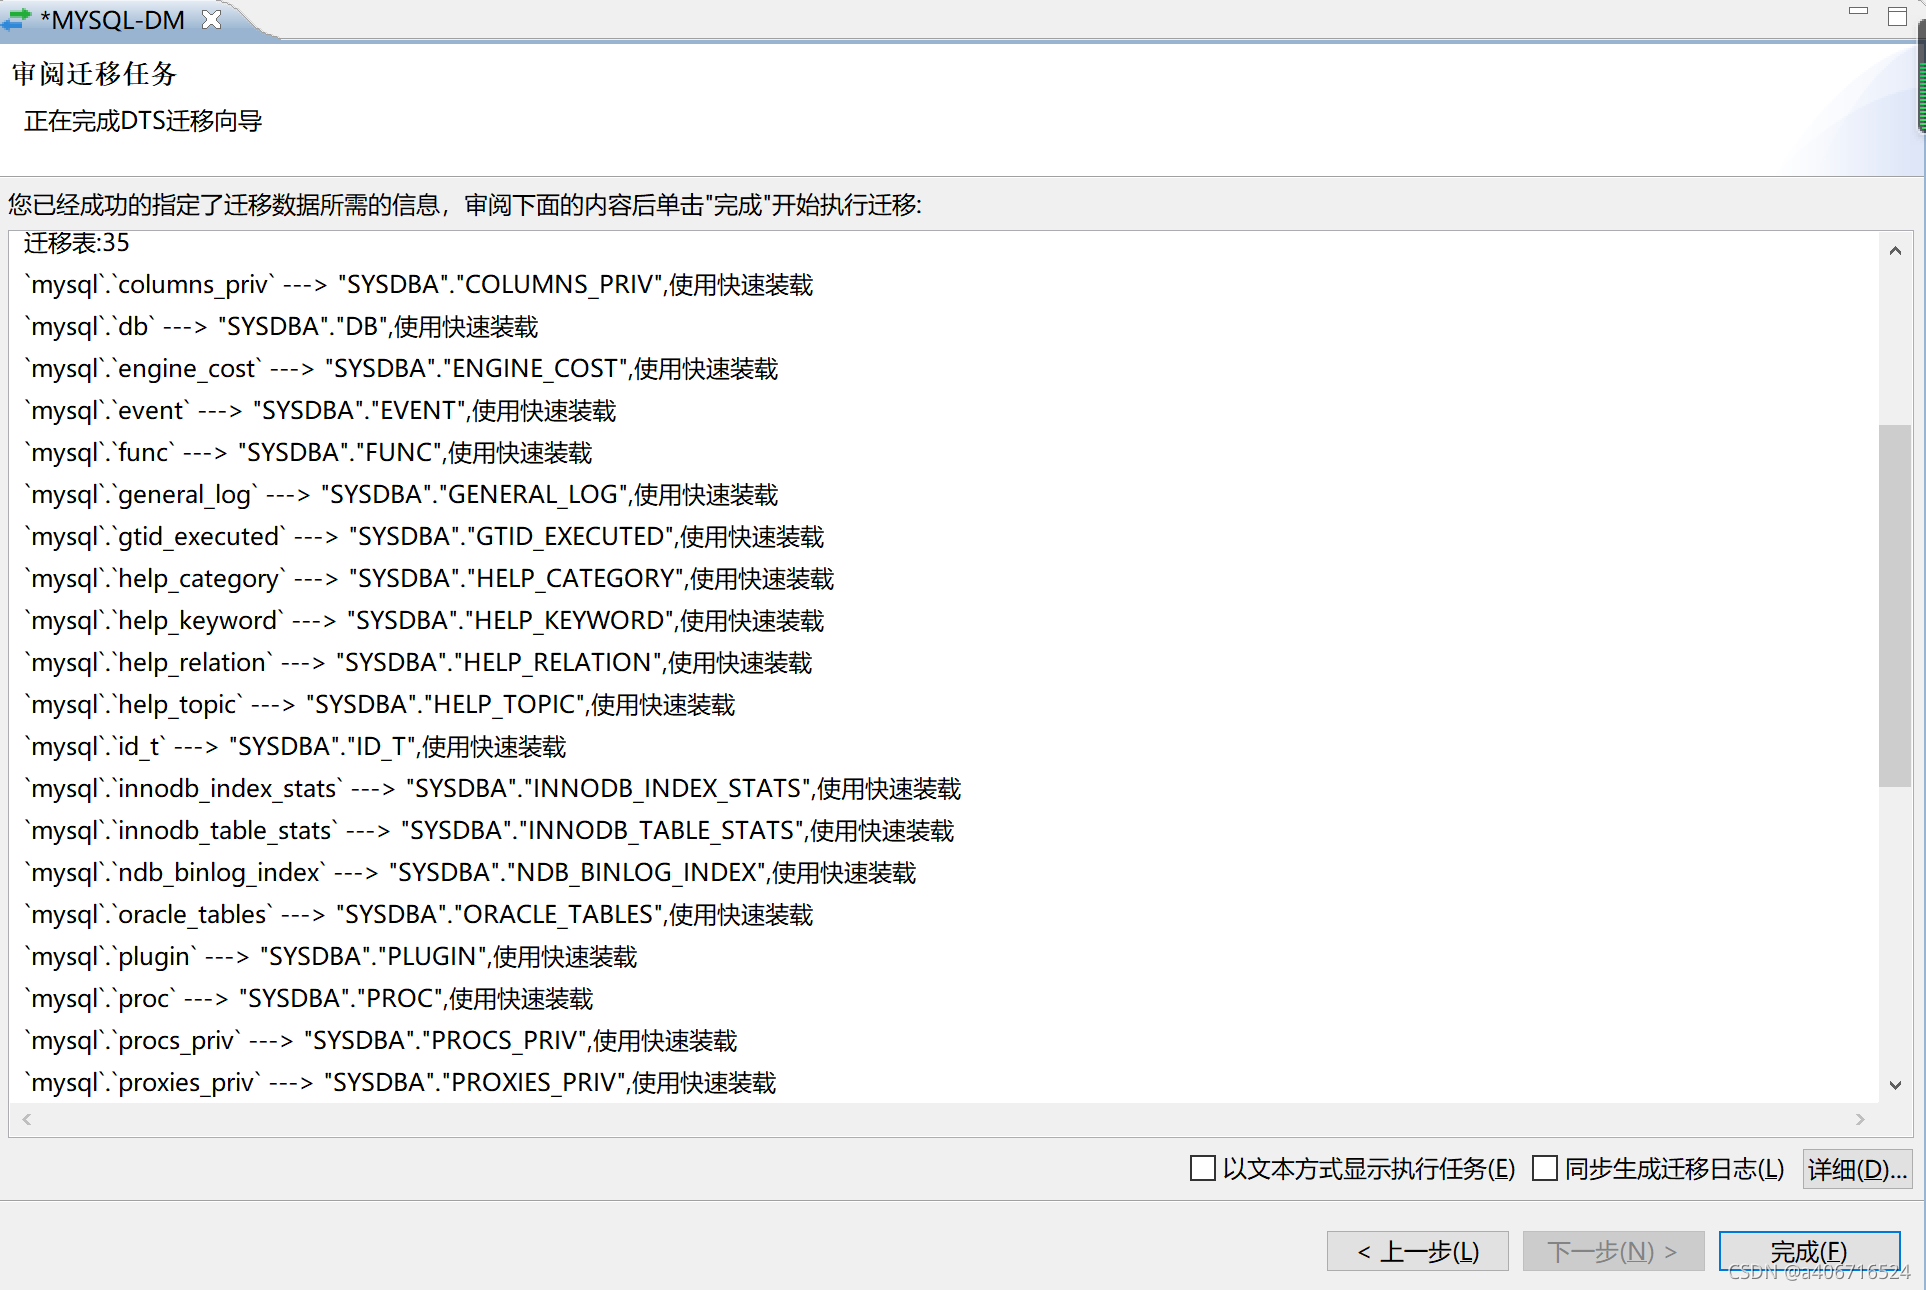Screen dimensions: 1926x1290
Task: Click vertical scrollbar up arrow
Action: pyautogui.click(x=1895, y=250)
